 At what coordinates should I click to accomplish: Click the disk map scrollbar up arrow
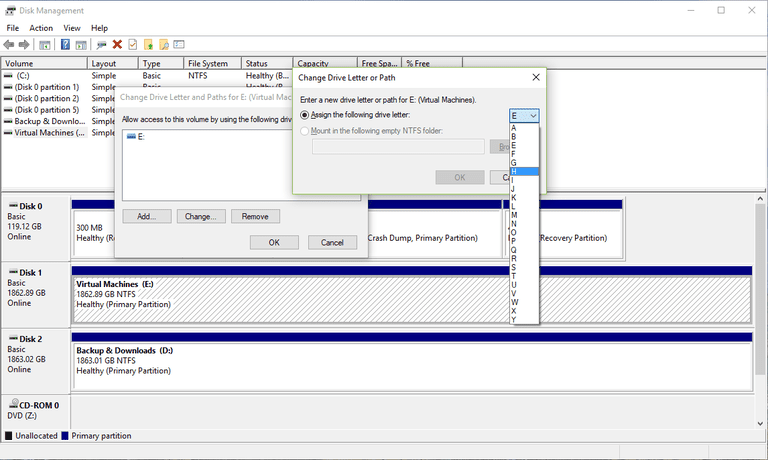tap(760, 199)
